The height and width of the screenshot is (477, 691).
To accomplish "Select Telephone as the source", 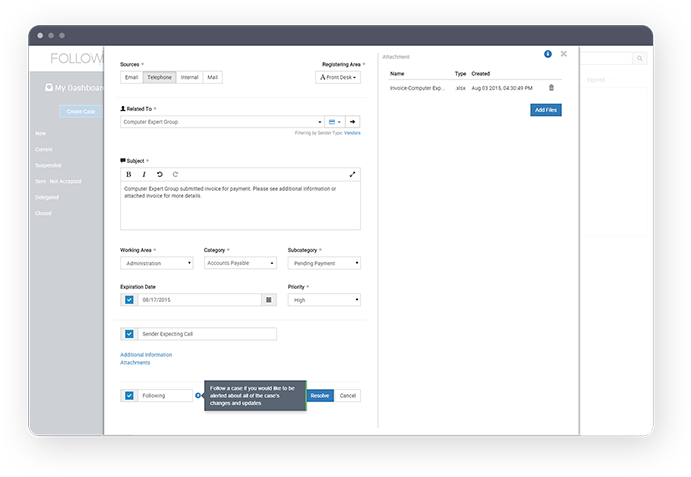I will point(160,77).
